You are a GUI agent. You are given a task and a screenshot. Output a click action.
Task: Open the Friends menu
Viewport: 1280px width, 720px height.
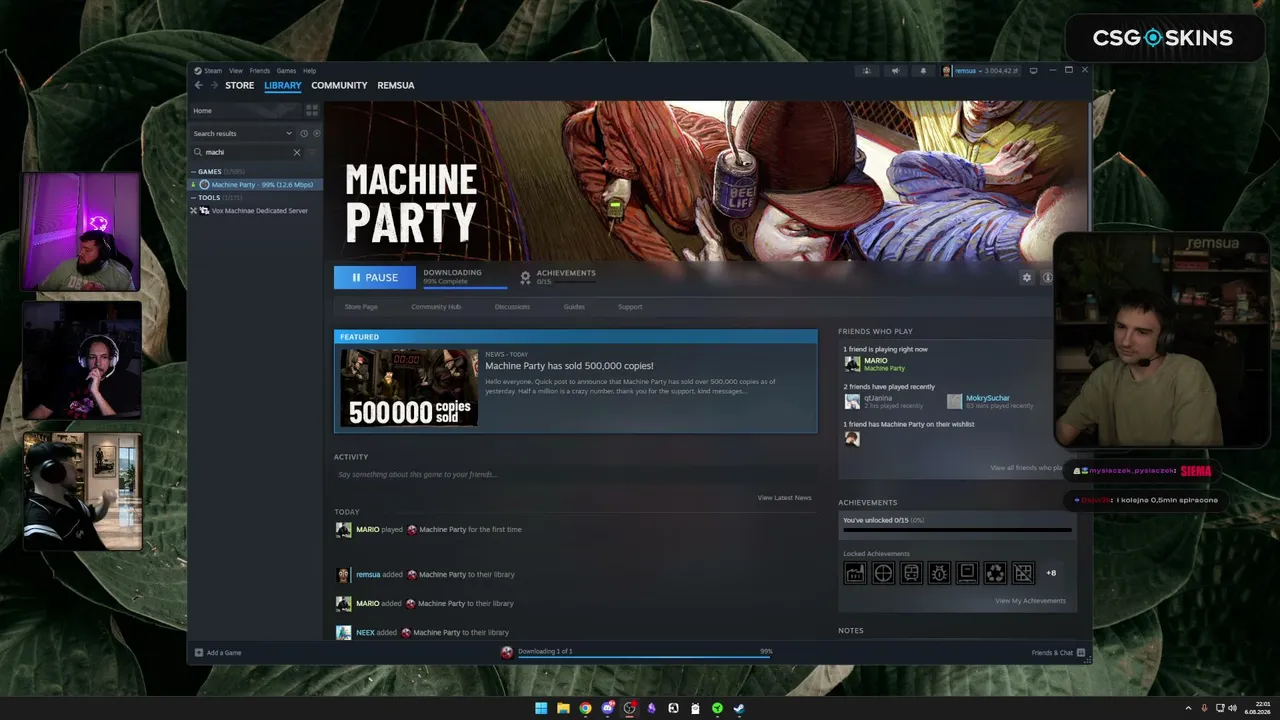tap(260, 71)
